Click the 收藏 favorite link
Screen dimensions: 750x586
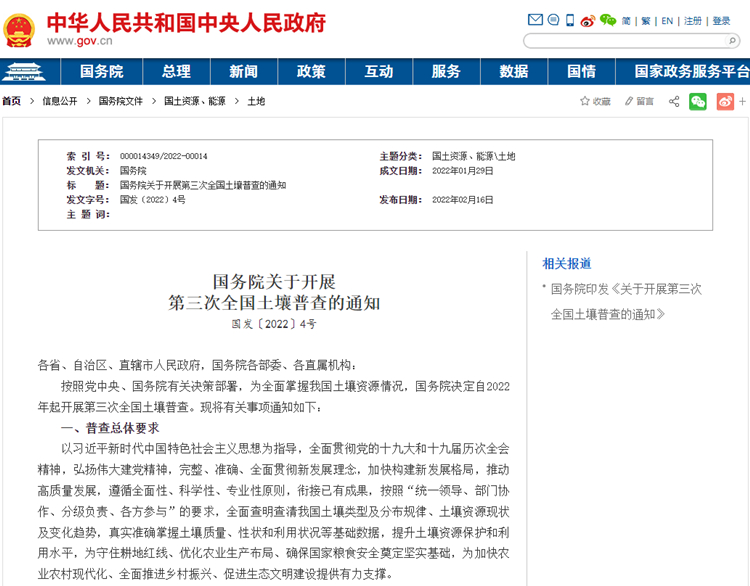click(x=595, y=101)
